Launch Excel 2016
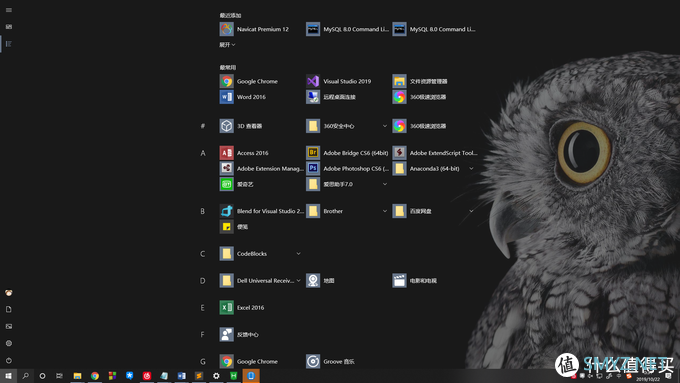The height and width of the screenshot is (383, 680). (242, 308)
